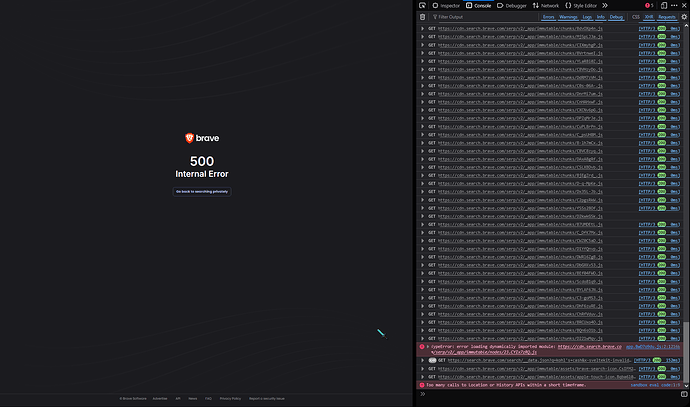The image size is (690, 407).
Task: Toggle the Debug filter
Action: pyautogui.click(x=616, y=17)
